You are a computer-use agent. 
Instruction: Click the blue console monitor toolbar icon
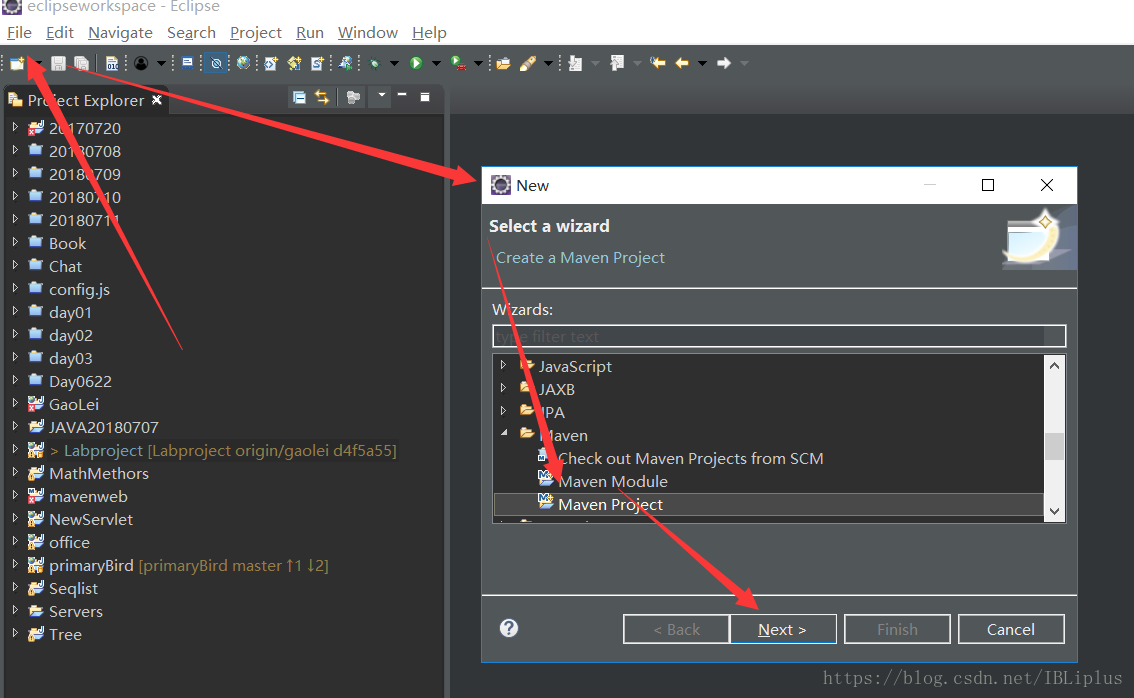pos(187,63)
